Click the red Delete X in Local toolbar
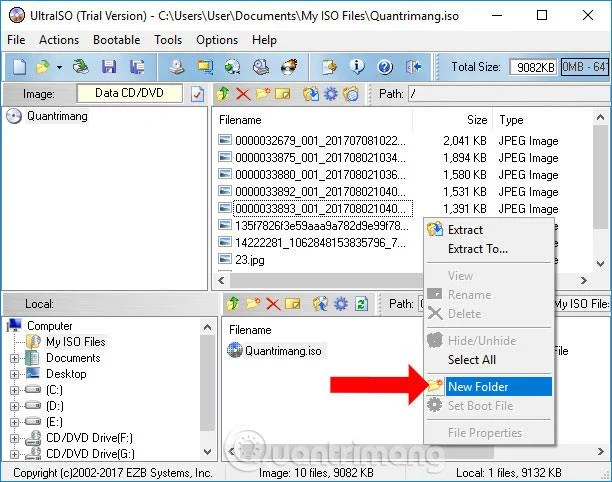Screen dimensions: 612x482 click(273, 304)
